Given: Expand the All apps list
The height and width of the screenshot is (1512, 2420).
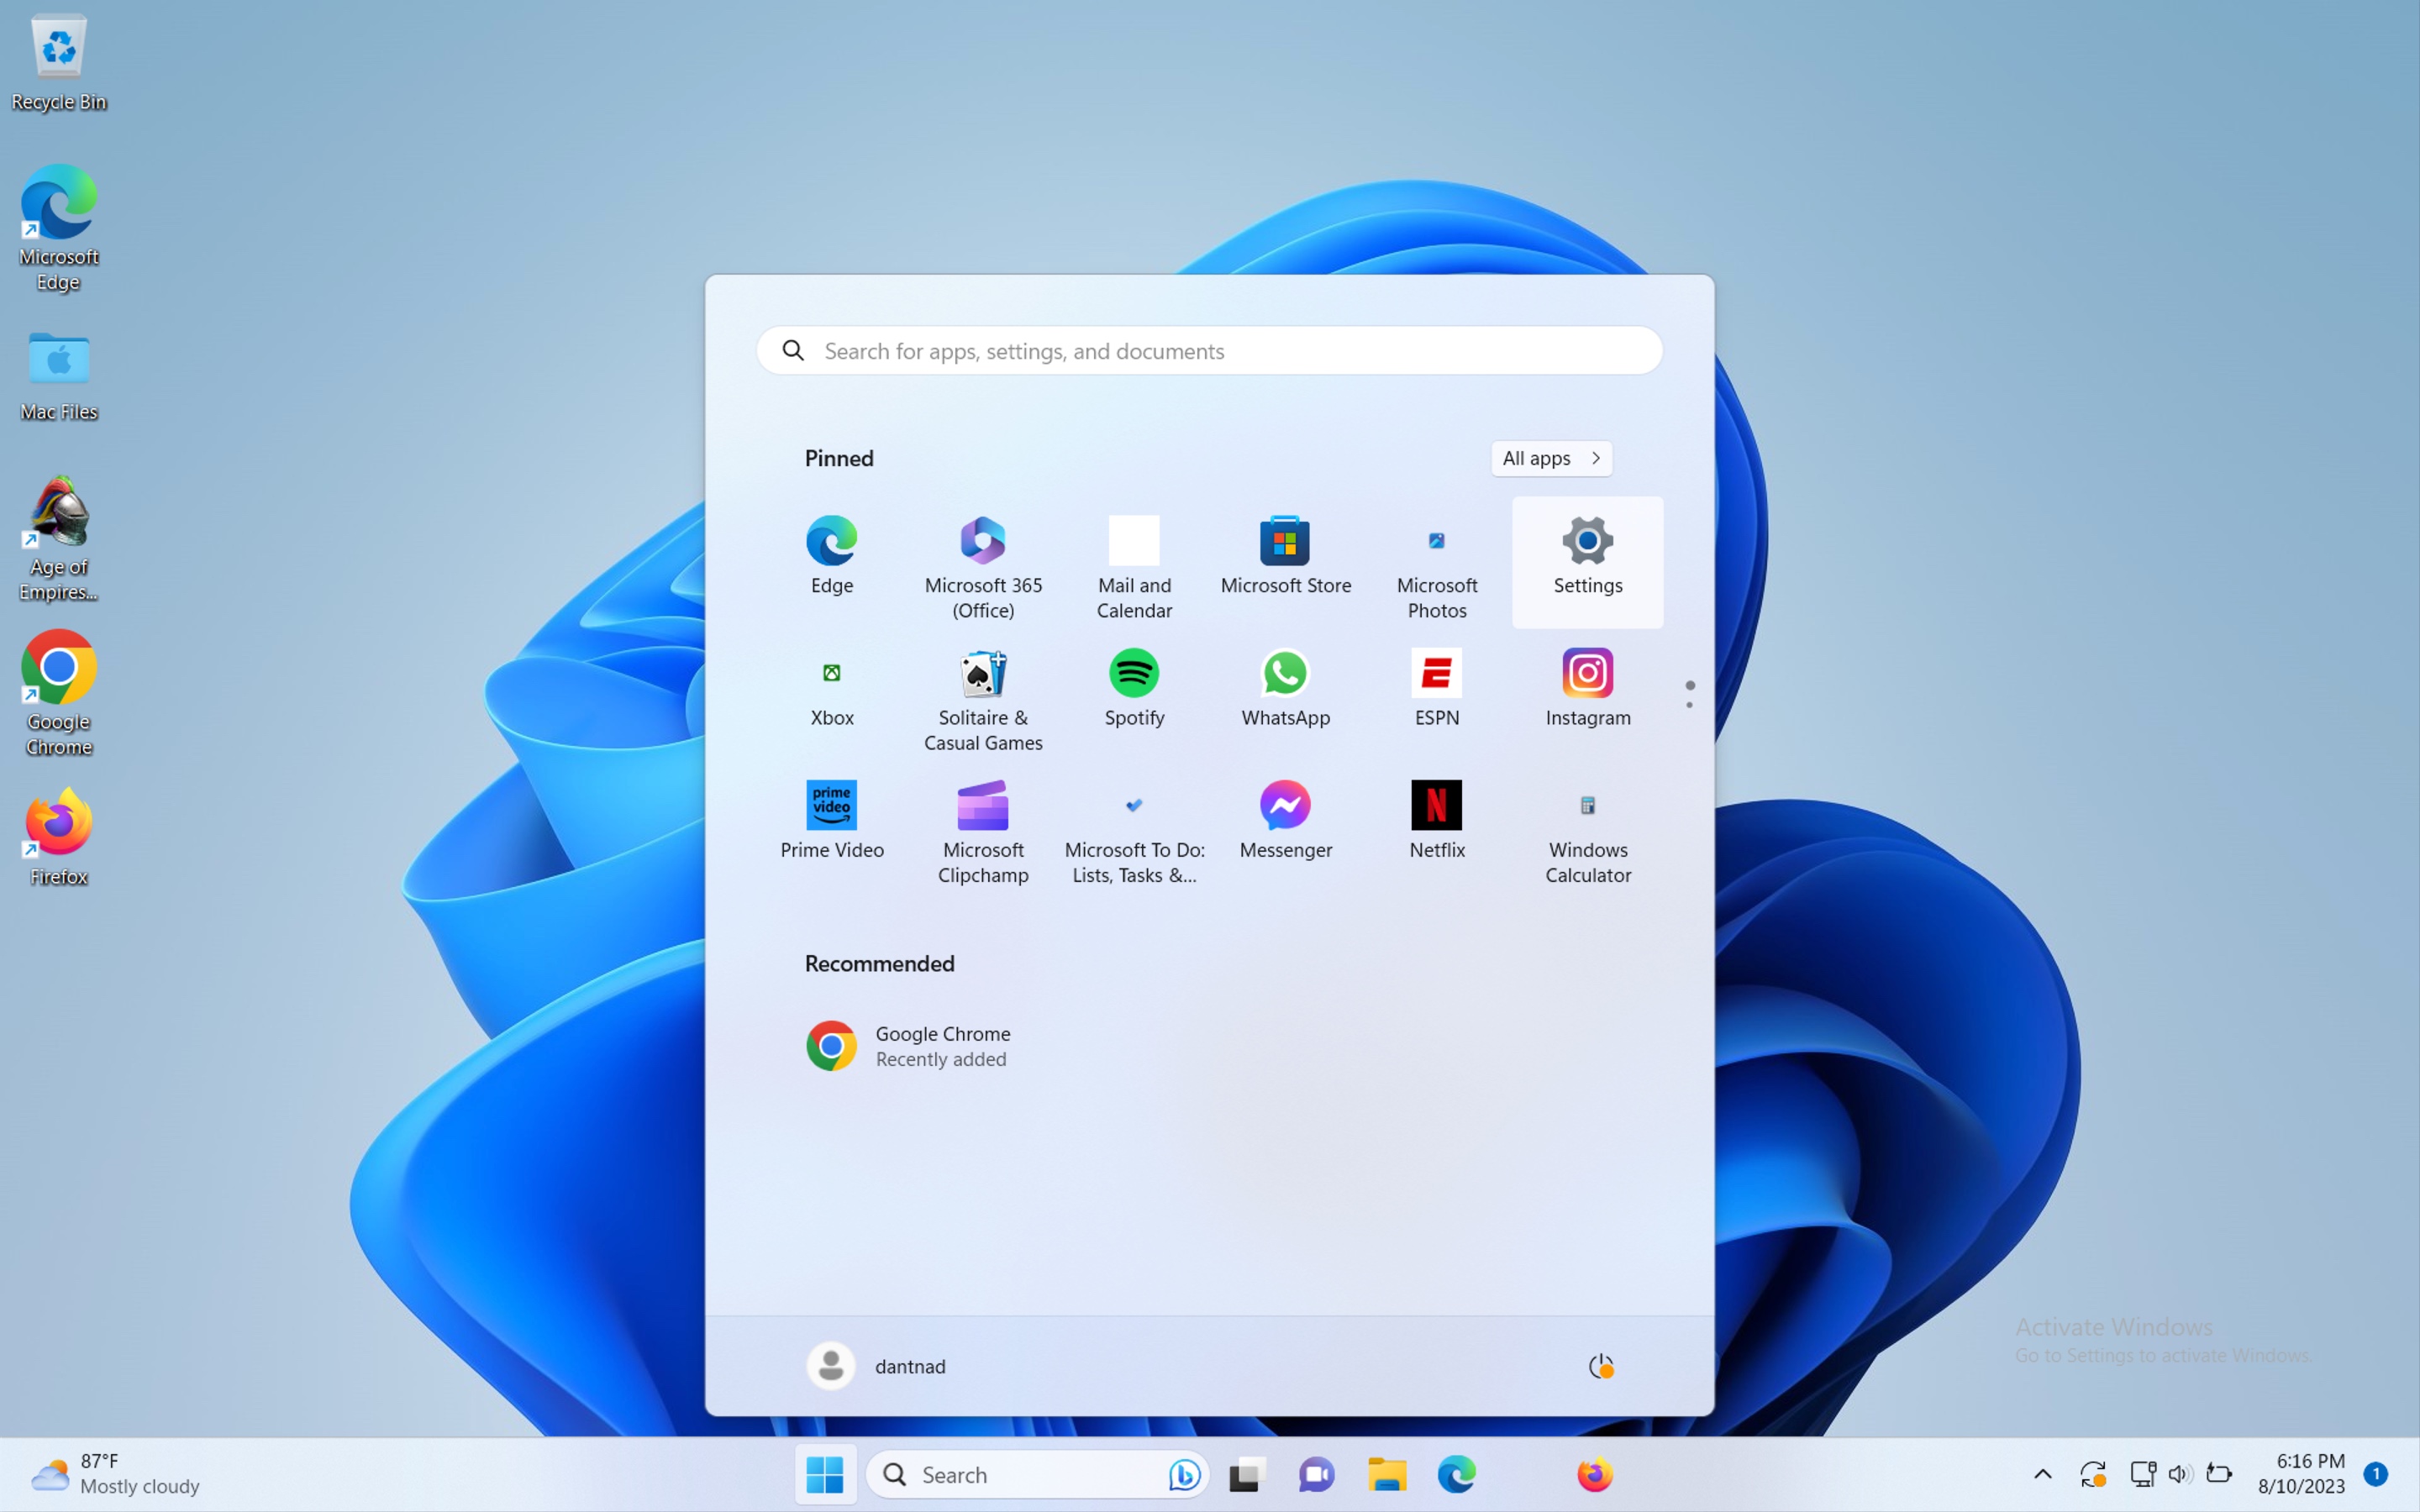Looking at the screenshot, I should [1550, 458].
